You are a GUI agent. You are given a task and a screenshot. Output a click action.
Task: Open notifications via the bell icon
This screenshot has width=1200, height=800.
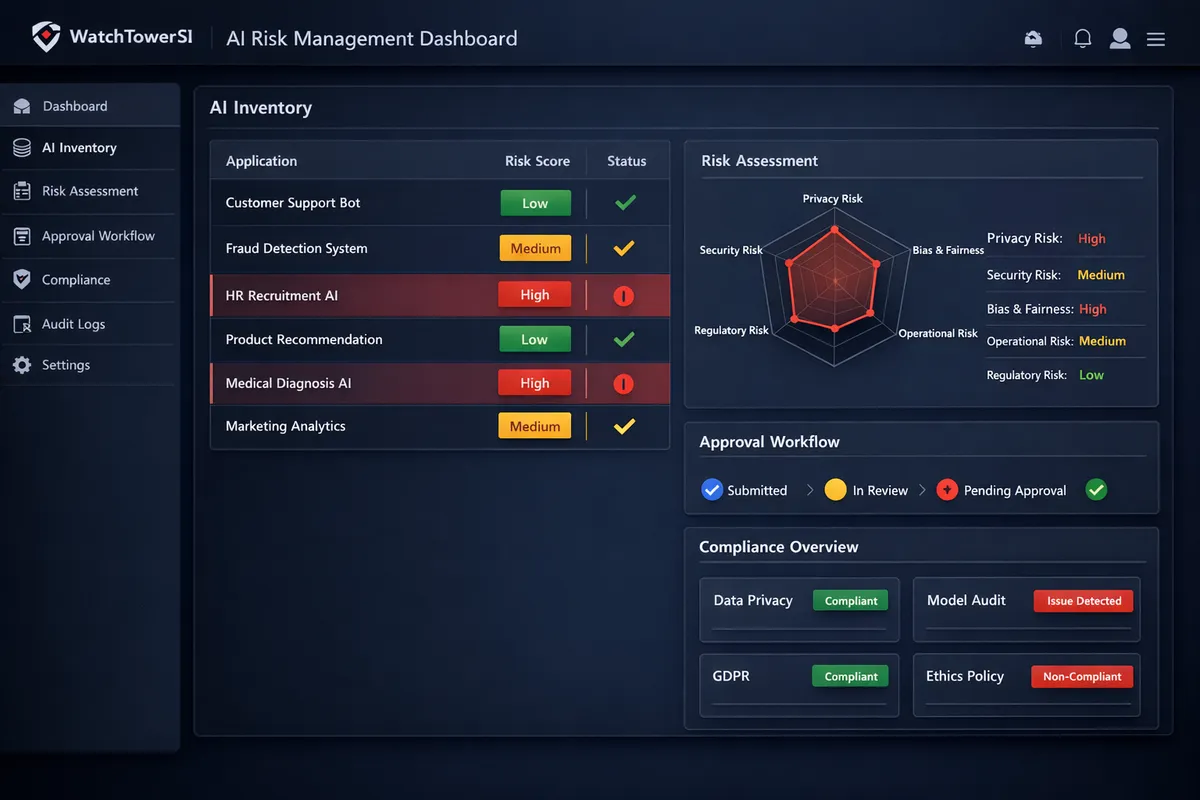[1082, 38]
